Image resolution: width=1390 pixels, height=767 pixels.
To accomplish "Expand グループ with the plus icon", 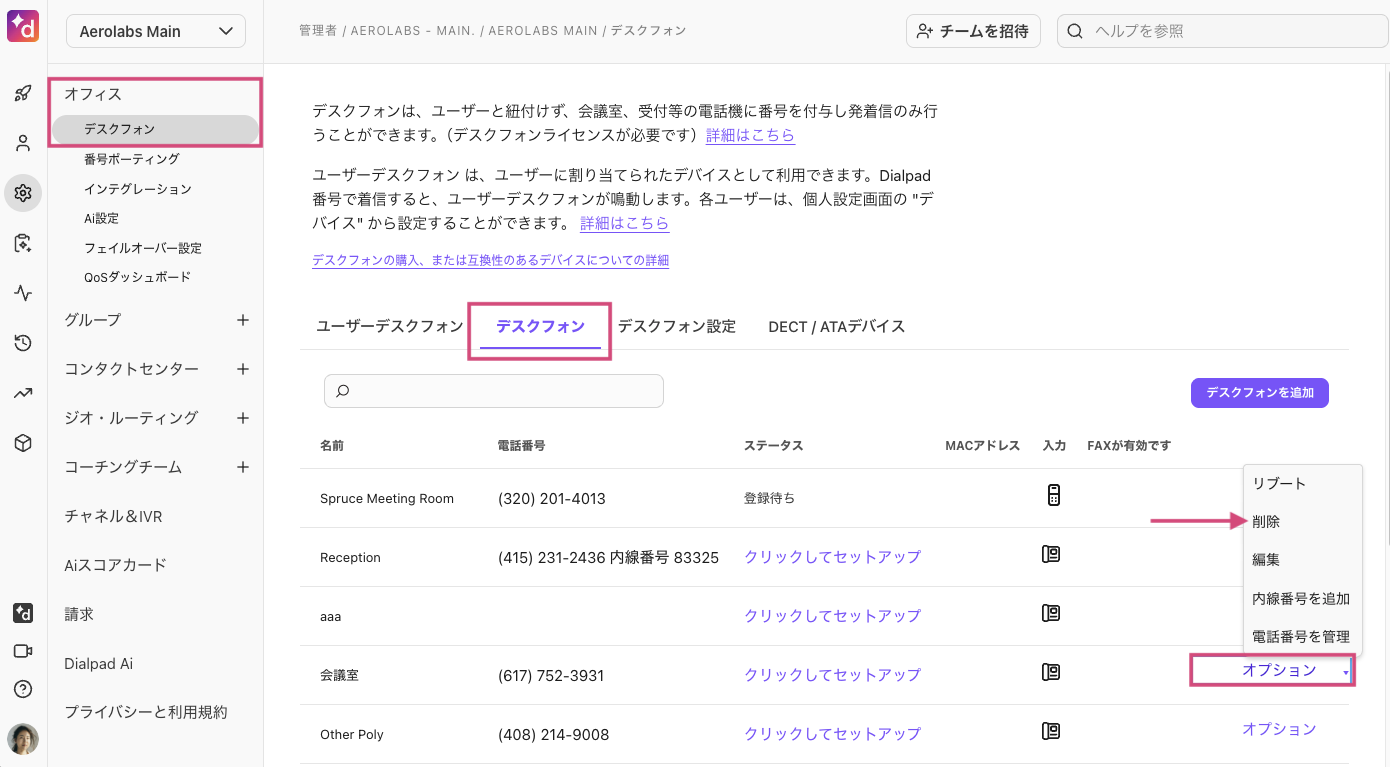I will [242, 320].
